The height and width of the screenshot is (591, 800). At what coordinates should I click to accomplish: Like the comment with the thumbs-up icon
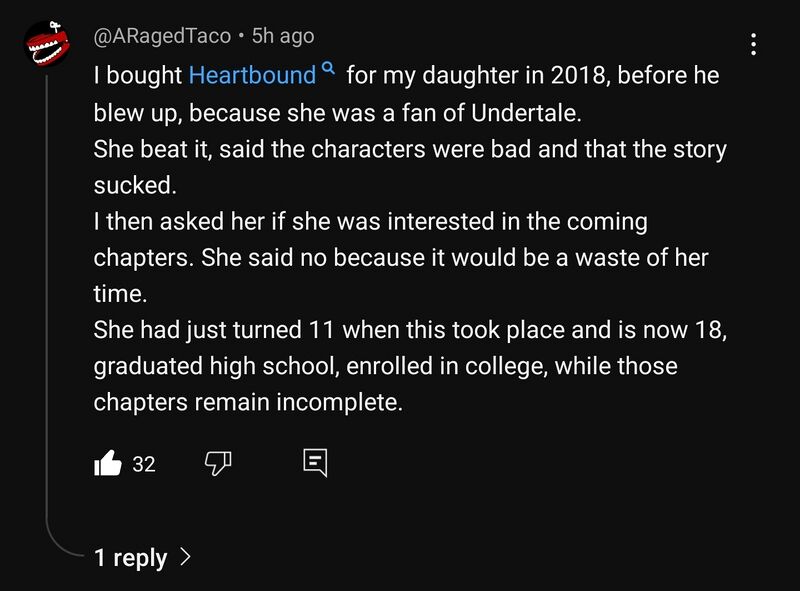coord(107,463)
